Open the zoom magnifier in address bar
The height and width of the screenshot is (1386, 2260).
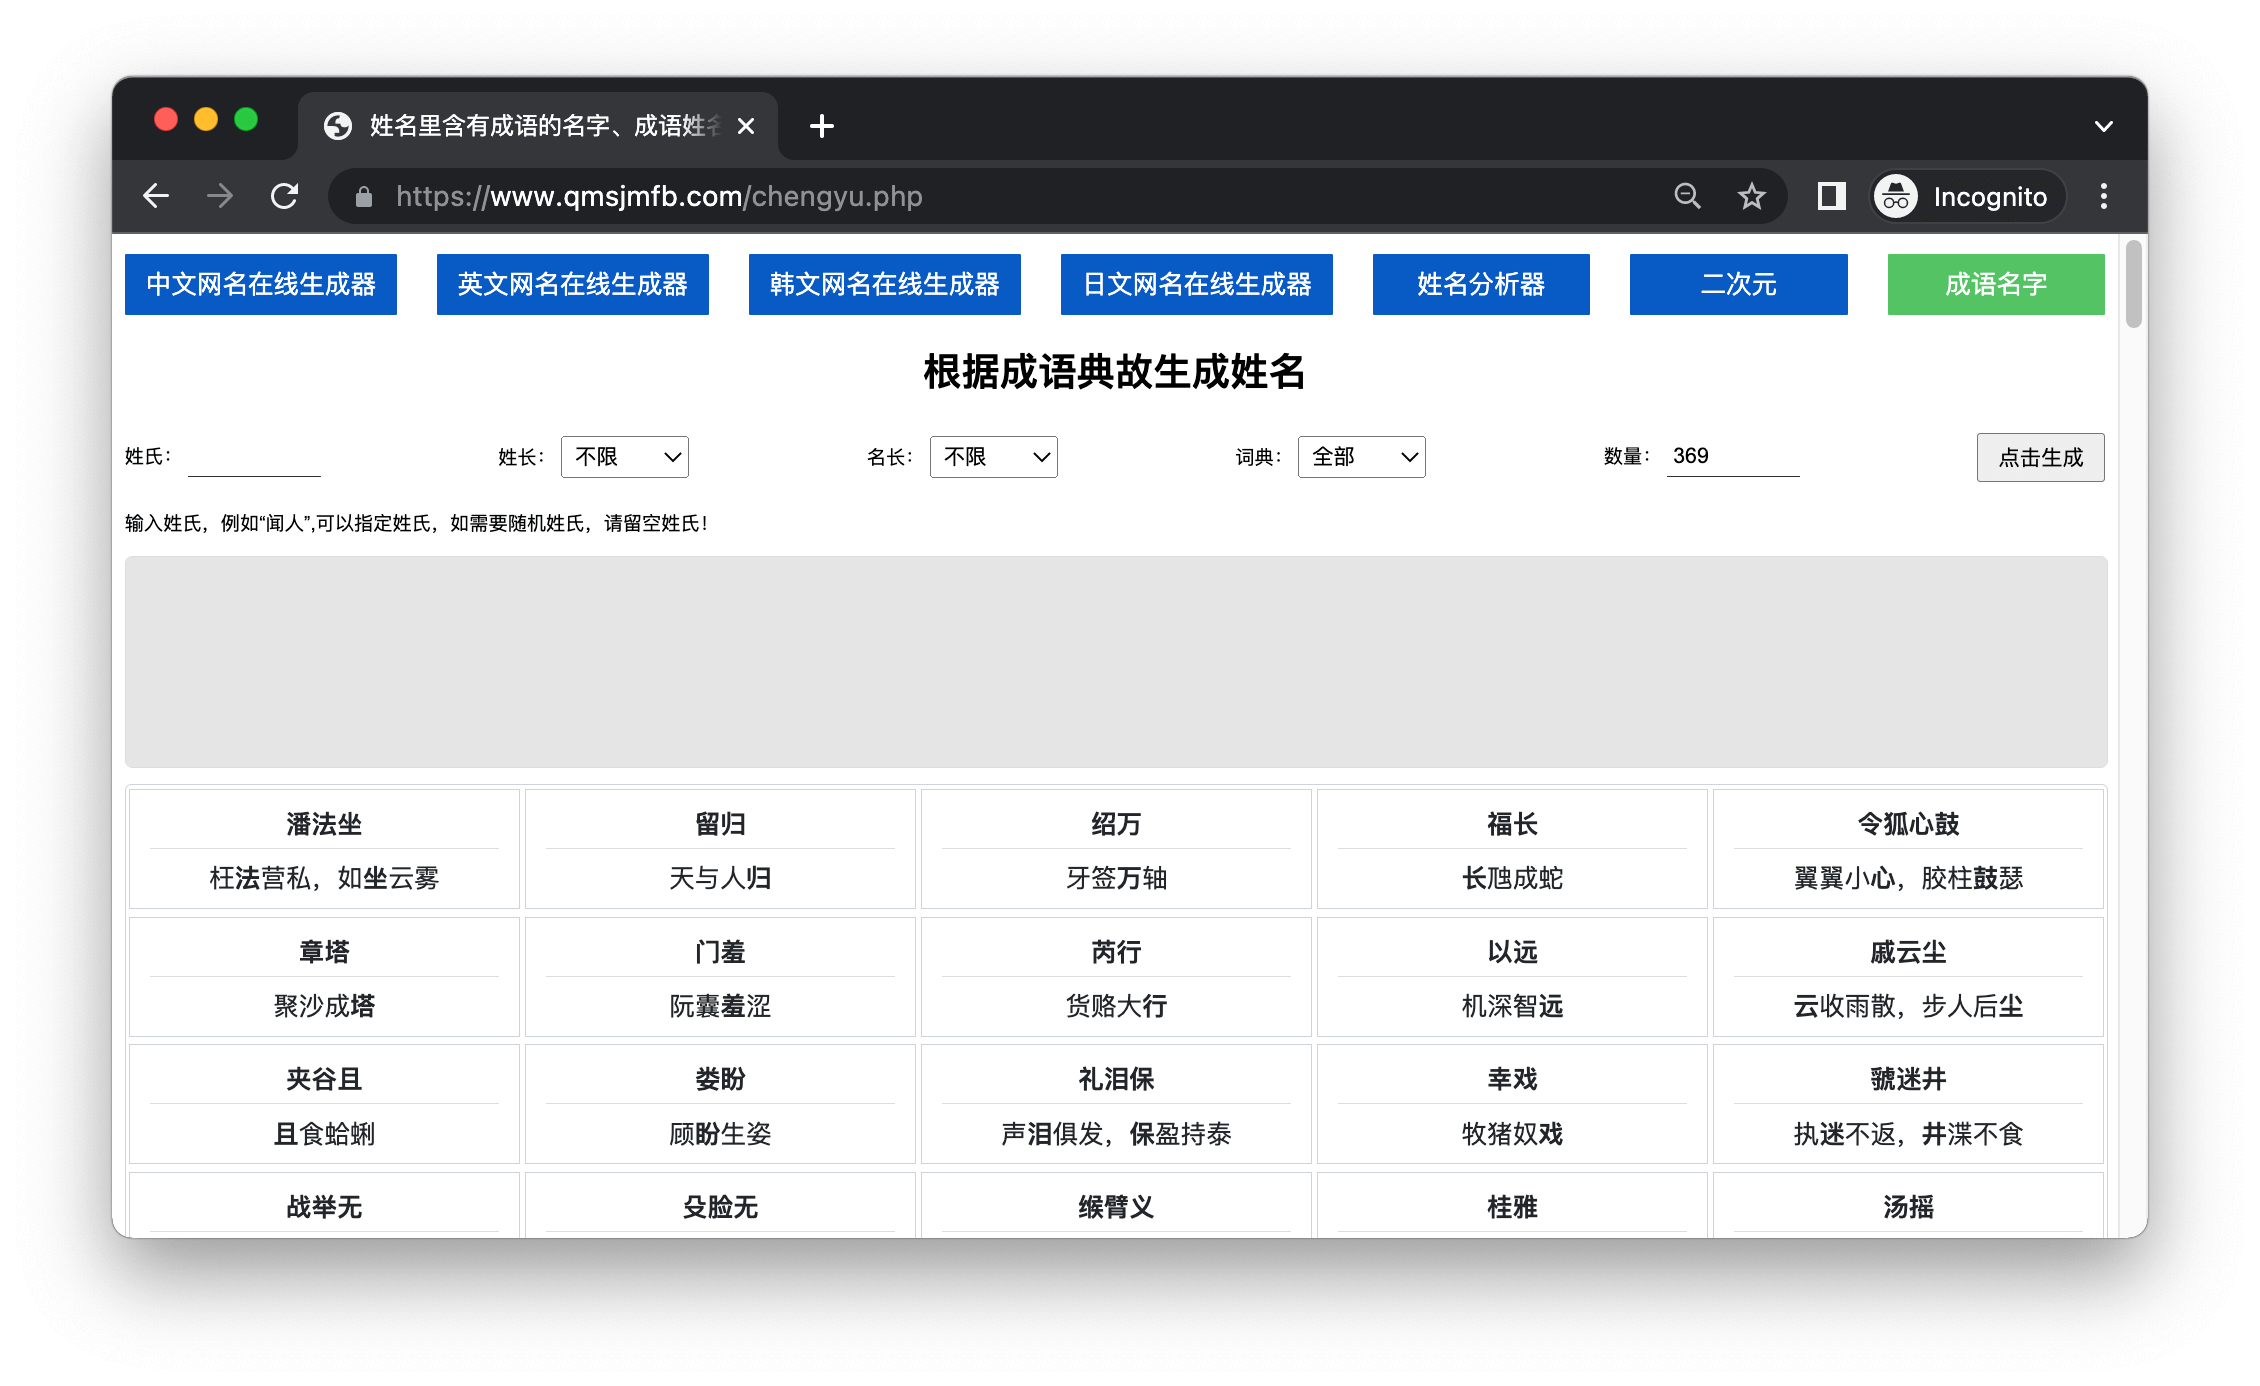pyautogui.click(x=1687, y=196)
